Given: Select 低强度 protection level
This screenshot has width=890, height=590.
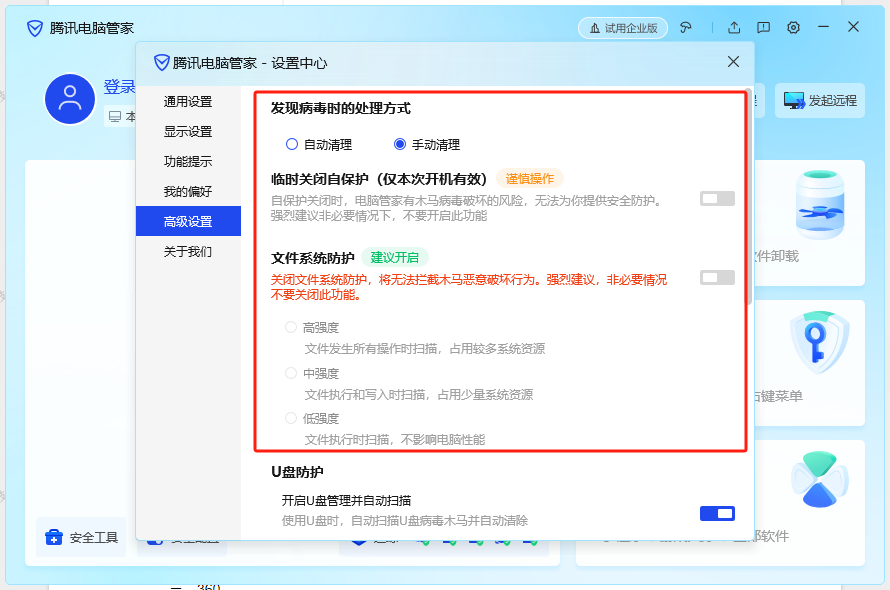Looking at the screenshot, I should (312, 419).
